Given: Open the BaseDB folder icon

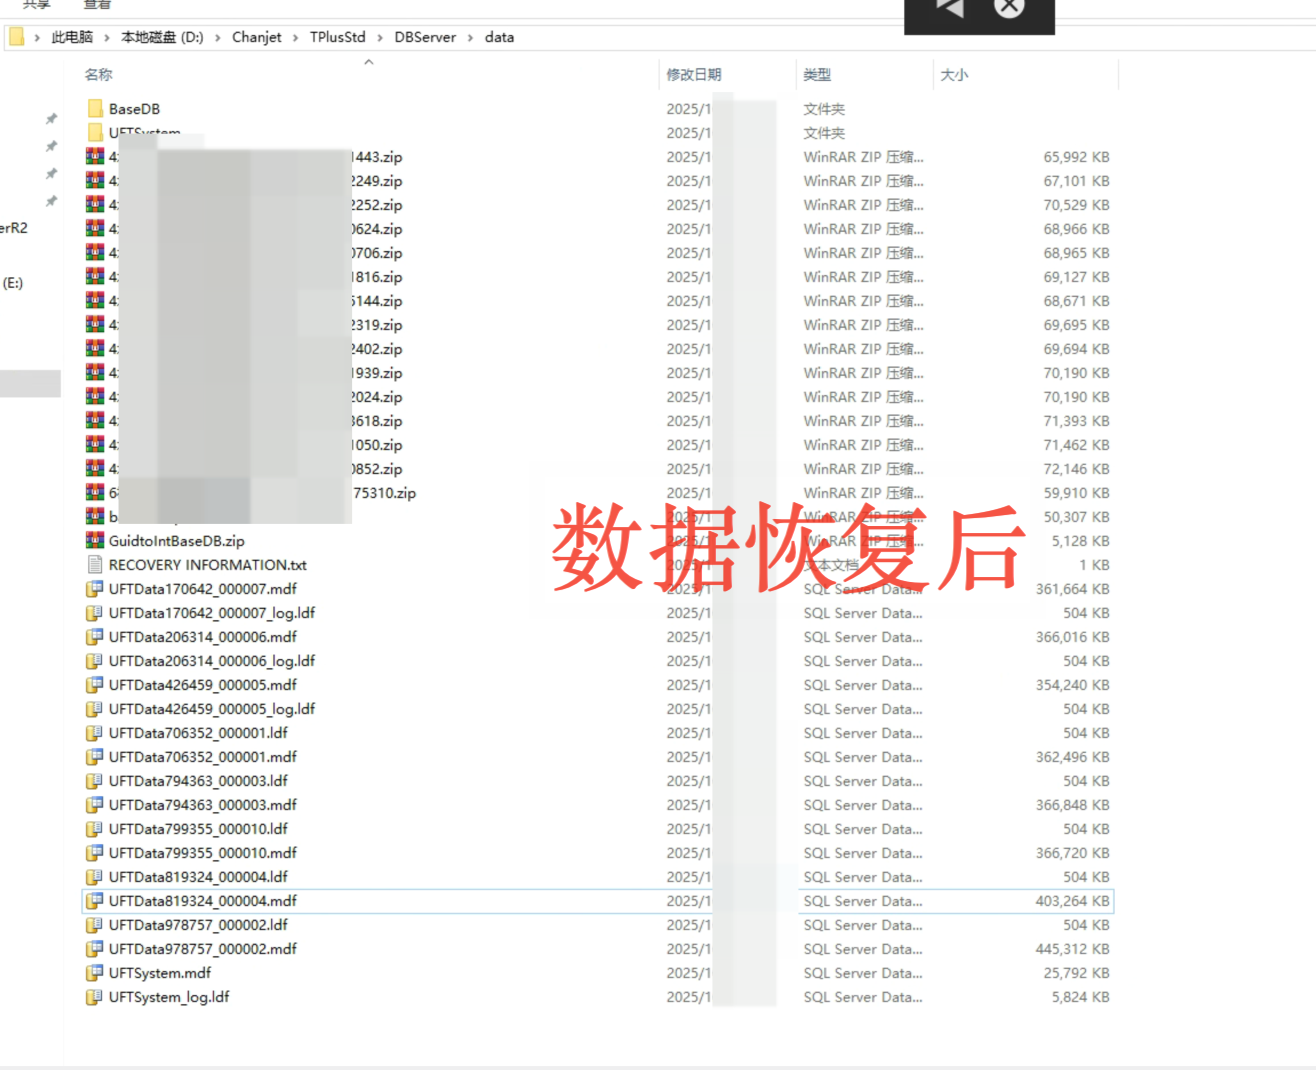Looking at the screenshot, I should click(95, 109).
